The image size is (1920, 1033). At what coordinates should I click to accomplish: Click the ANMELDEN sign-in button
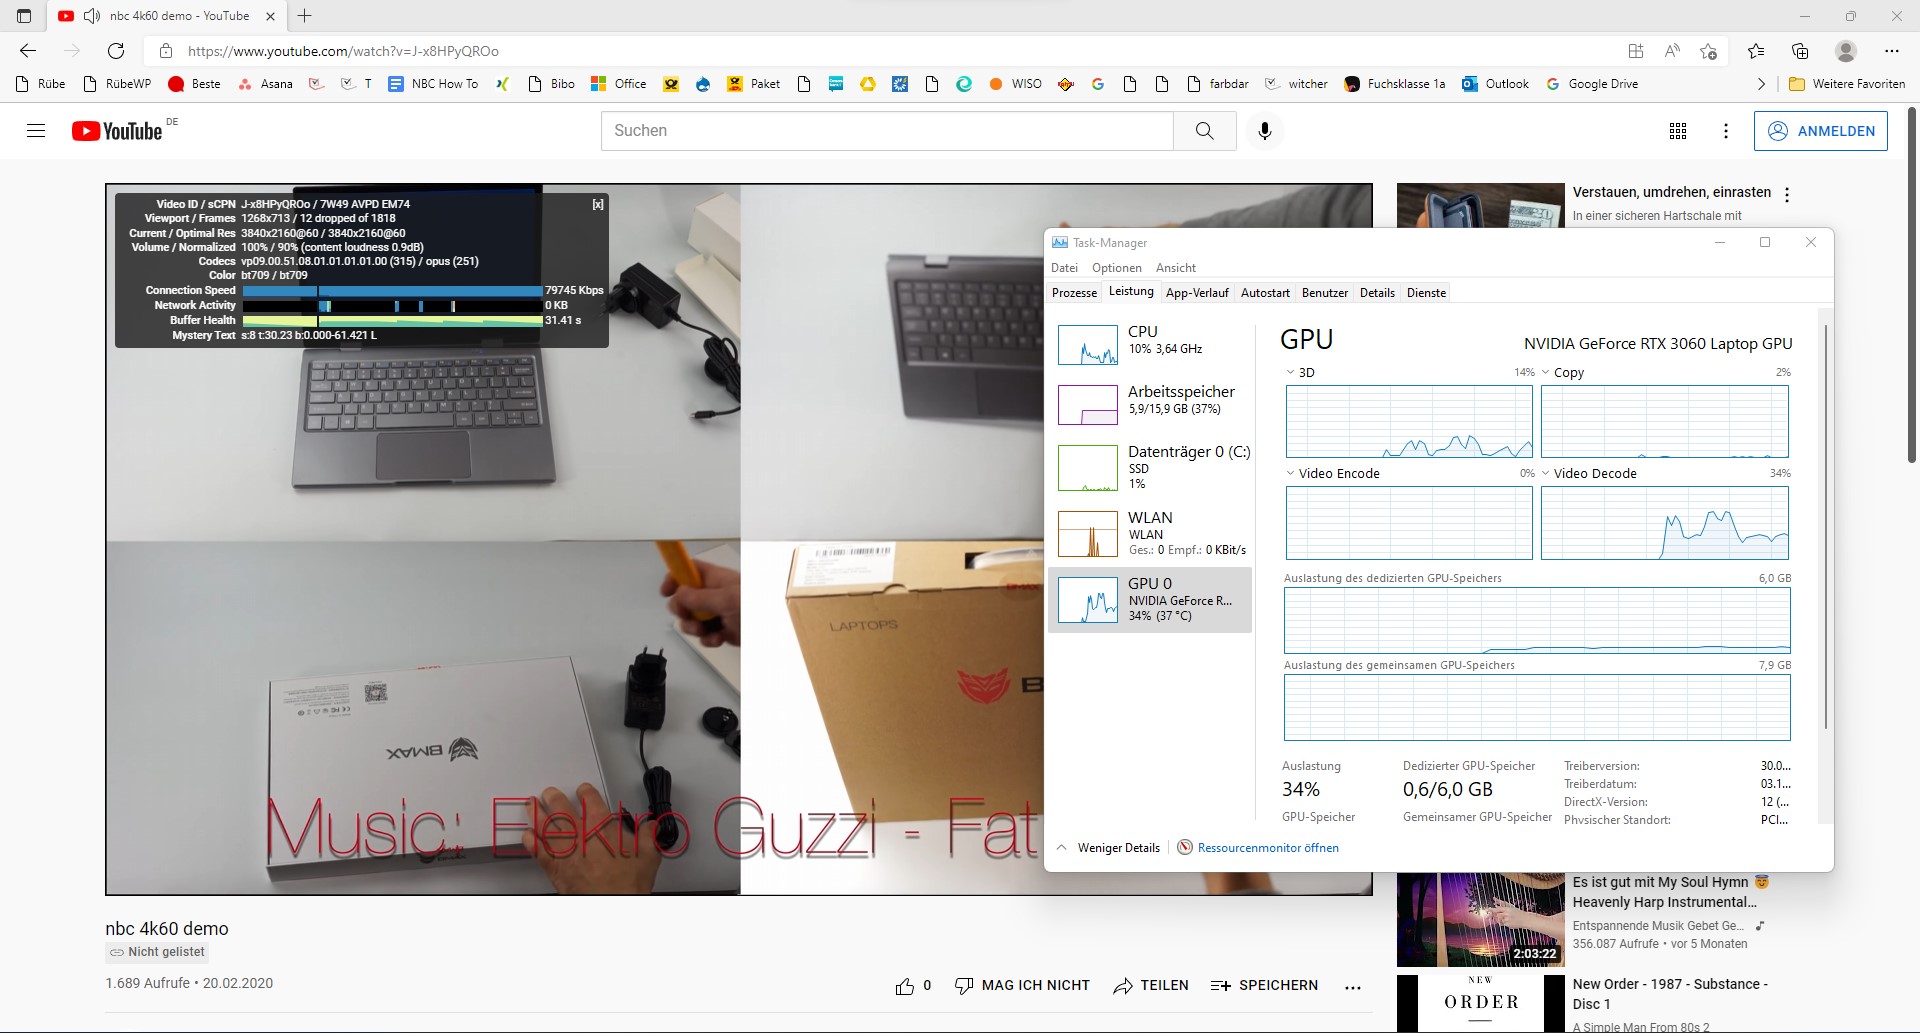(x=1820, y=131)
